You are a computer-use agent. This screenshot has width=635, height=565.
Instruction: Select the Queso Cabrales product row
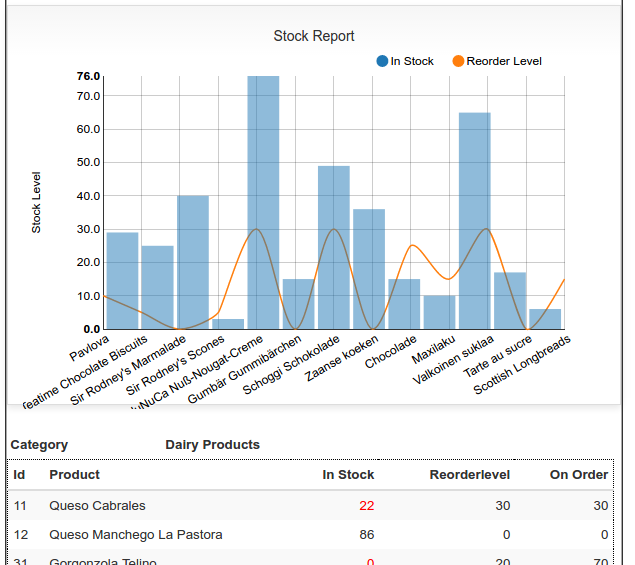97,506
